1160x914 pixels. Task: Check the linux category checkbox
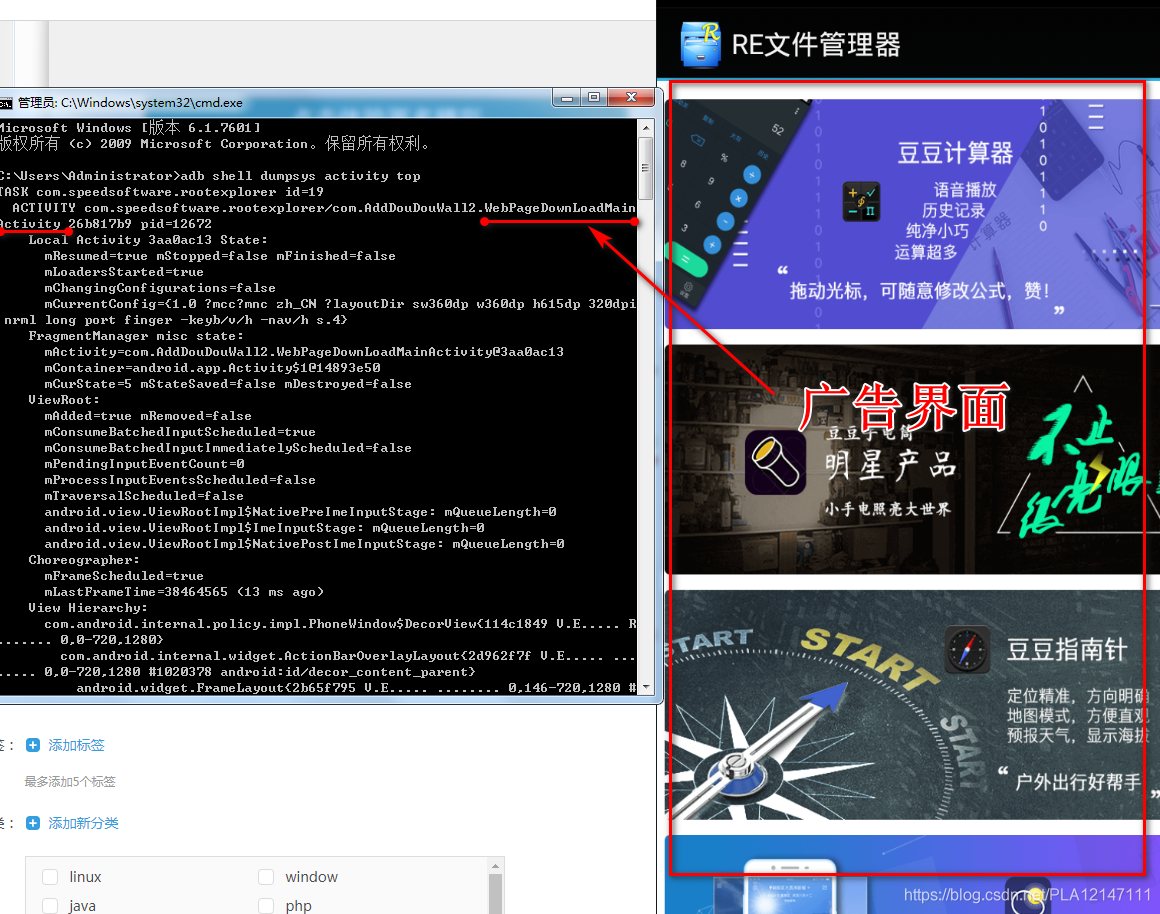[x=50, y=877]
